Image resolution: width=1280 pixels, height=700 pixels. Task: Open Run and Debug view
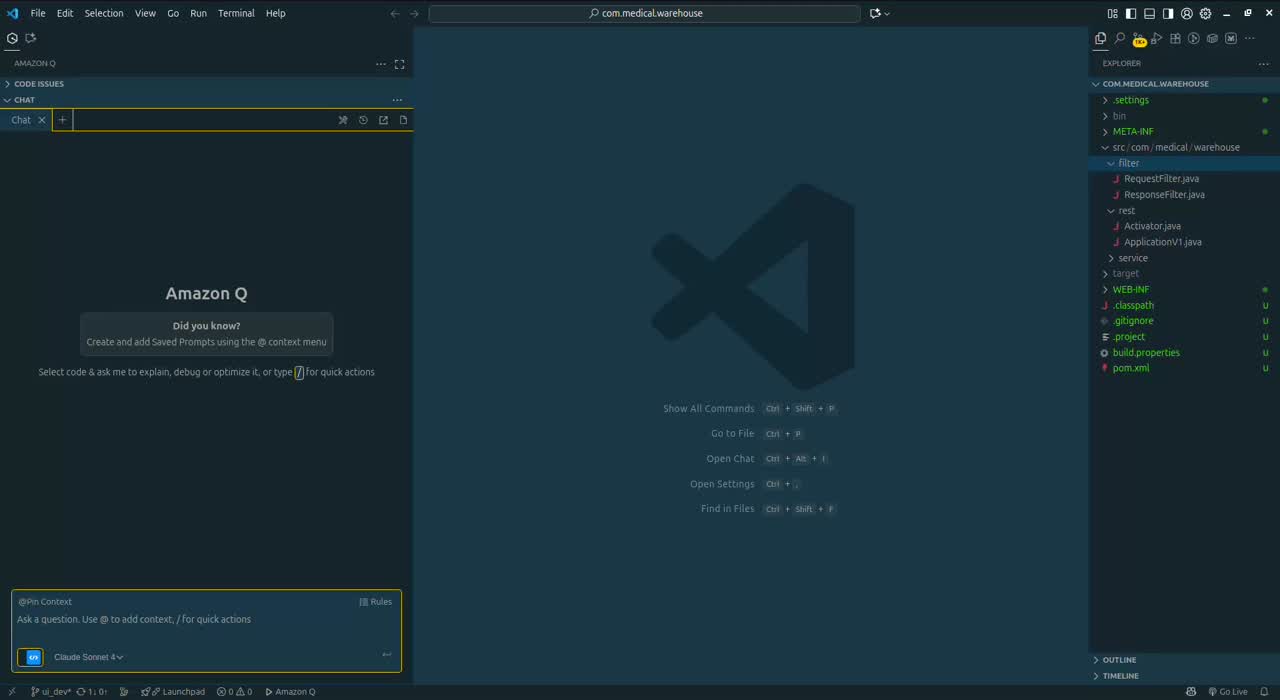coord(1157,39)
